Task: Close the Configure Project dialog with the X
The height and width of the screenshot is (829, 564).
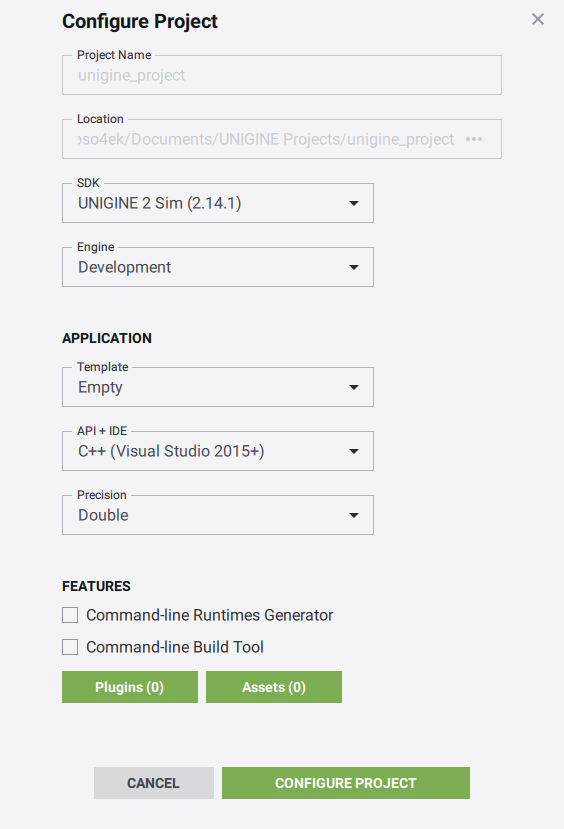Action: [x=538, y=20]
